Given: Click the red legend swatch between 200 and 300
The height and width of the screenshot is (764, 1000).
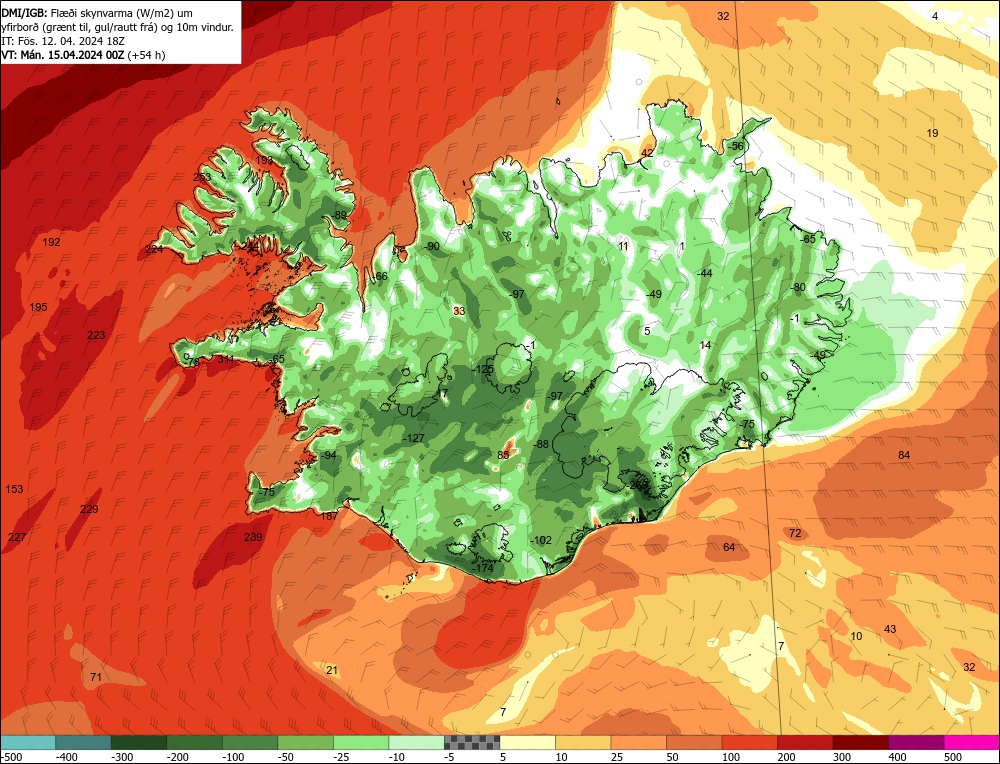Looking at the screenshot, I should (805, 742).
